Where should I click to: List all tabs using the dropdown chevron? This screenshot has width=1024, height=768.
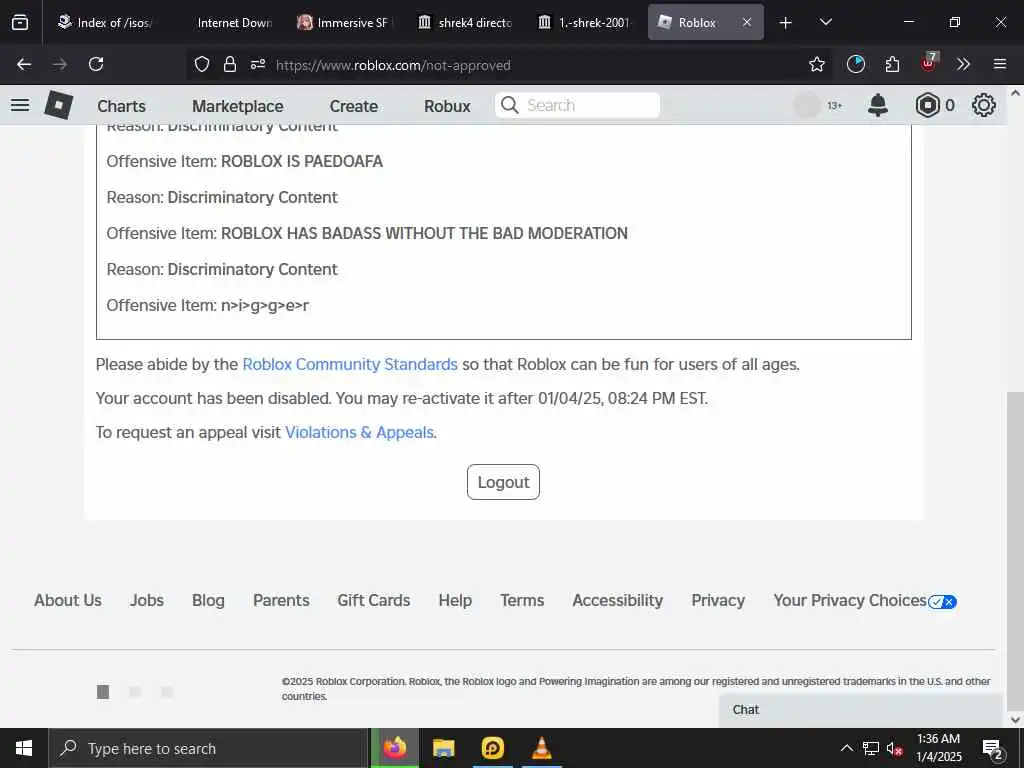point(825,22)
